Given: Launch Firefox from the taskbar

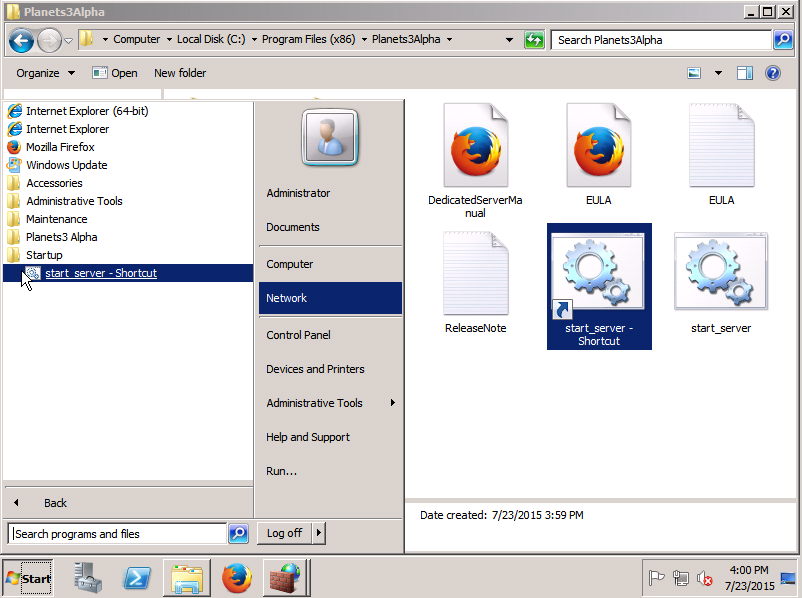Looking at the screenshot, I should (237, 578).
